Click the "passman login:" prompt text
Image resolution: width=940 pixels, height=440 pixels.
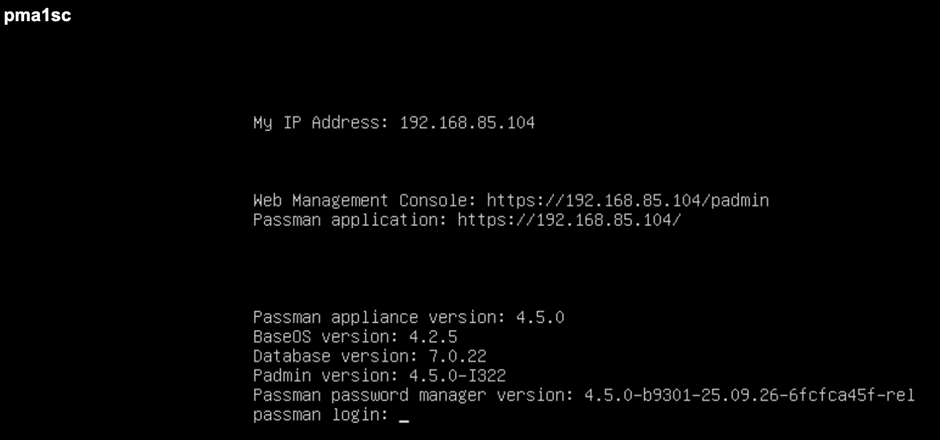coord(320,414)
